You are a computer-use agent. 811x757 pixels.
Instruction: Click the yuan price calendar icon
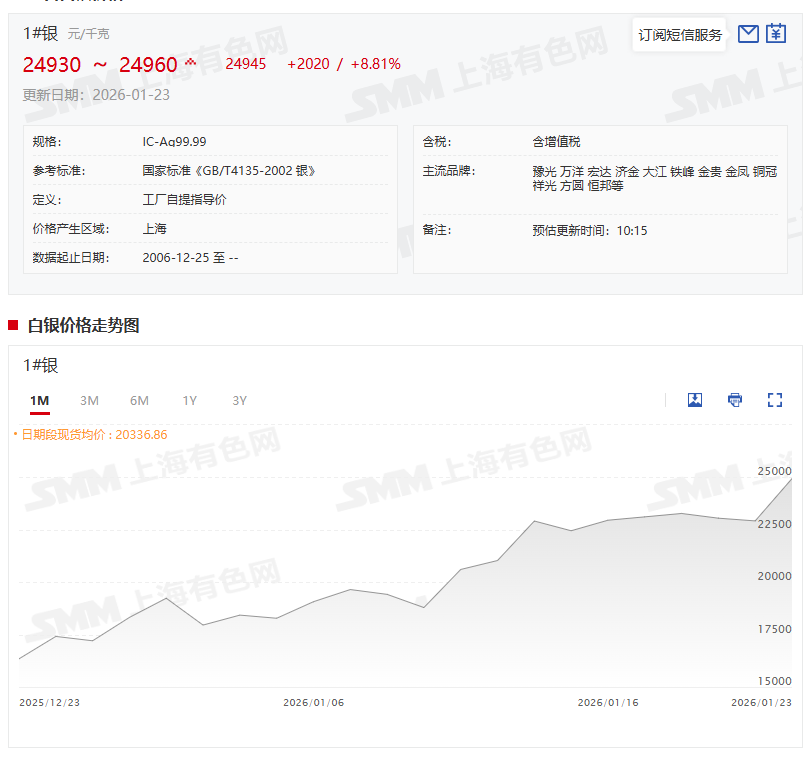click(776, 34)
